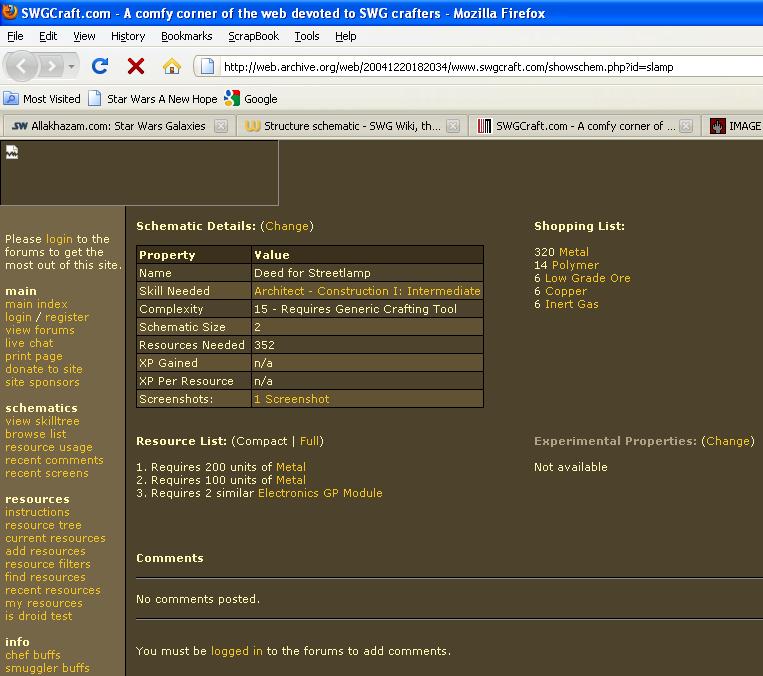Viewport: 763px width, 676px height.
Task: Click the URL address bar
Action: pyautogui.click(x=480, y=67)
